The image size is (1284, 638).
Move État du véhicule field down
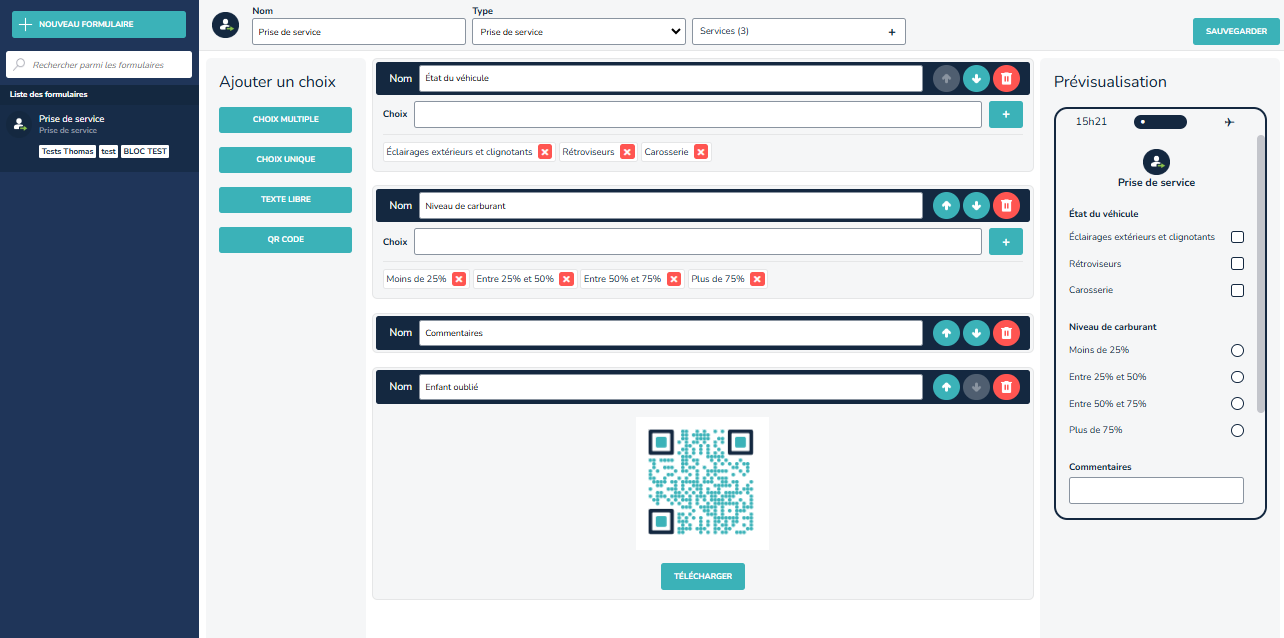(976, 78)
